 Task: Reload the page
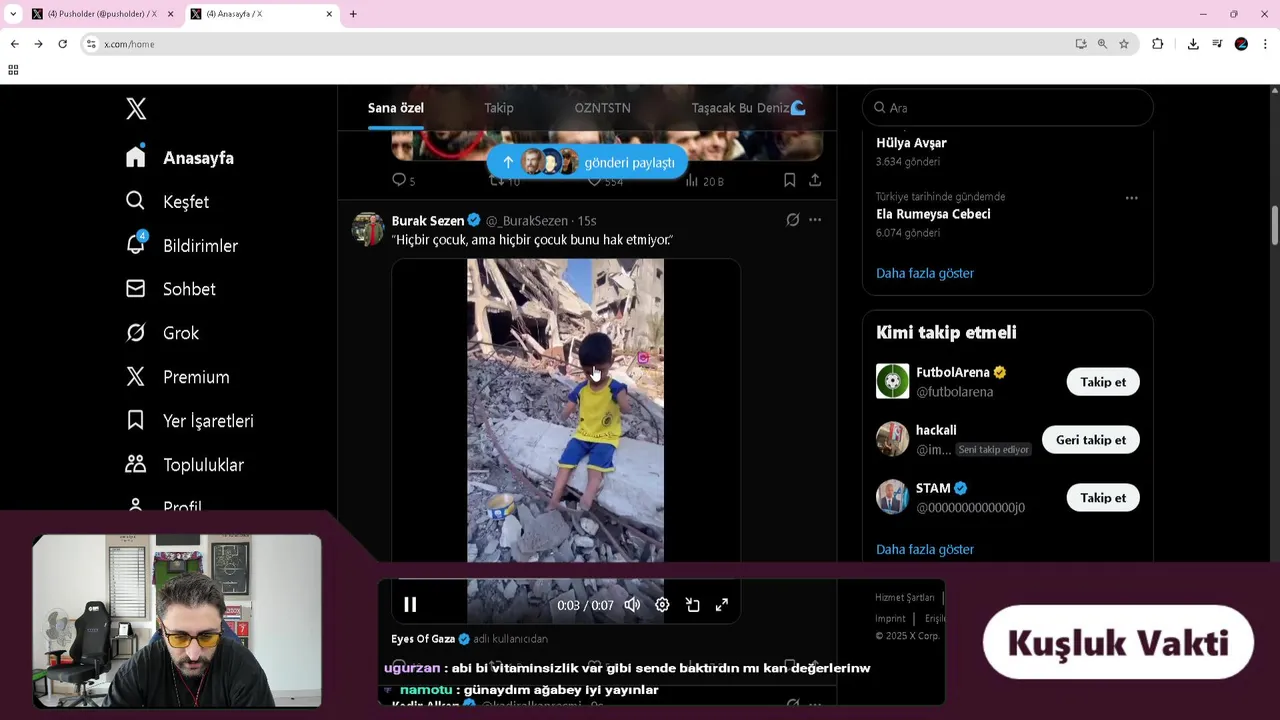62,44
